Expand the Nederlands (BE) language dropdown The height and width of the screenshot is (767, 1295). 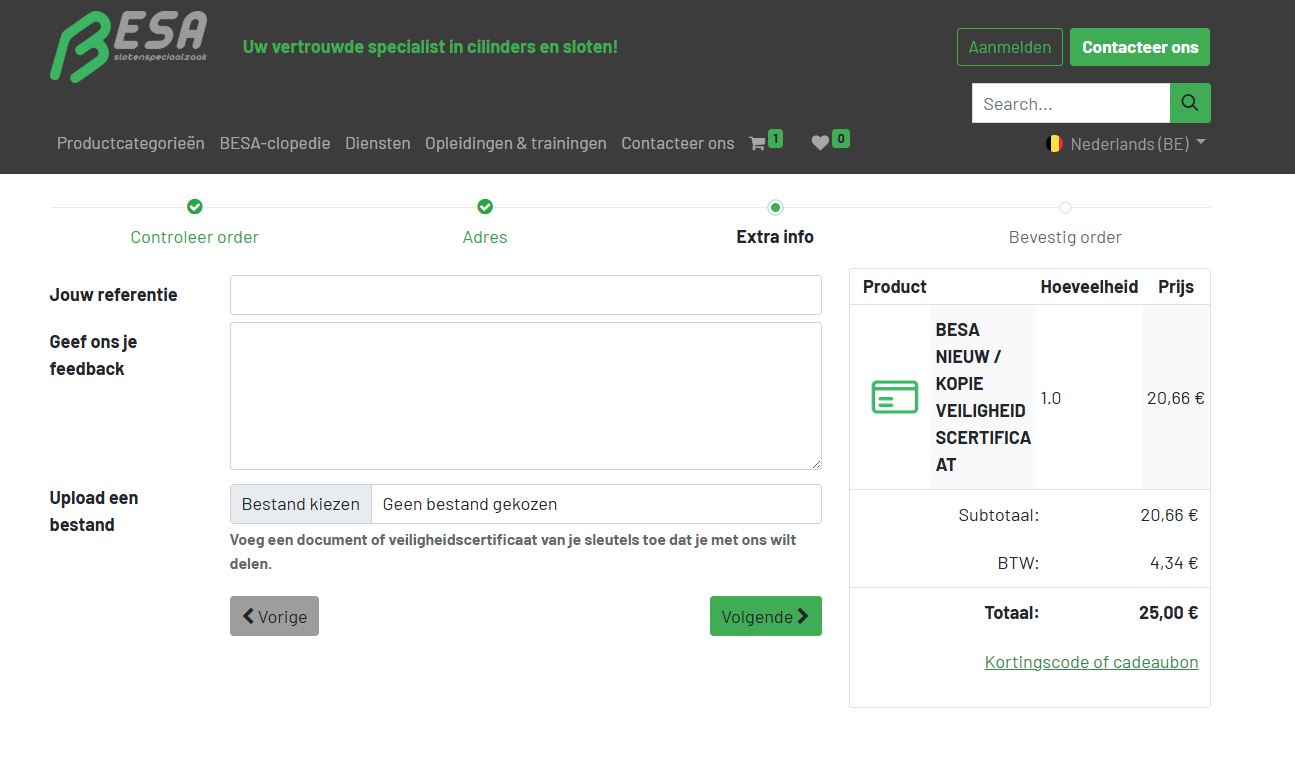pyautogui.click(x=1126, y=143)
